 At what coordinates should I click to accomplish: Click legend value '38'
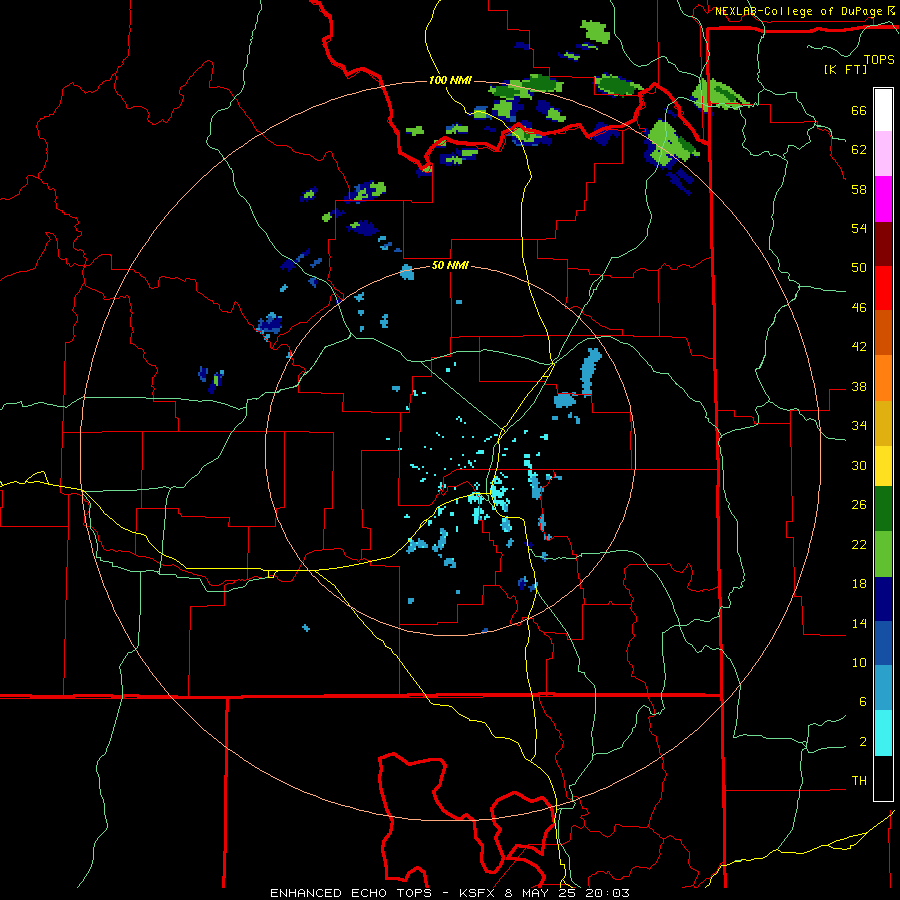click(x=859, y=387)
